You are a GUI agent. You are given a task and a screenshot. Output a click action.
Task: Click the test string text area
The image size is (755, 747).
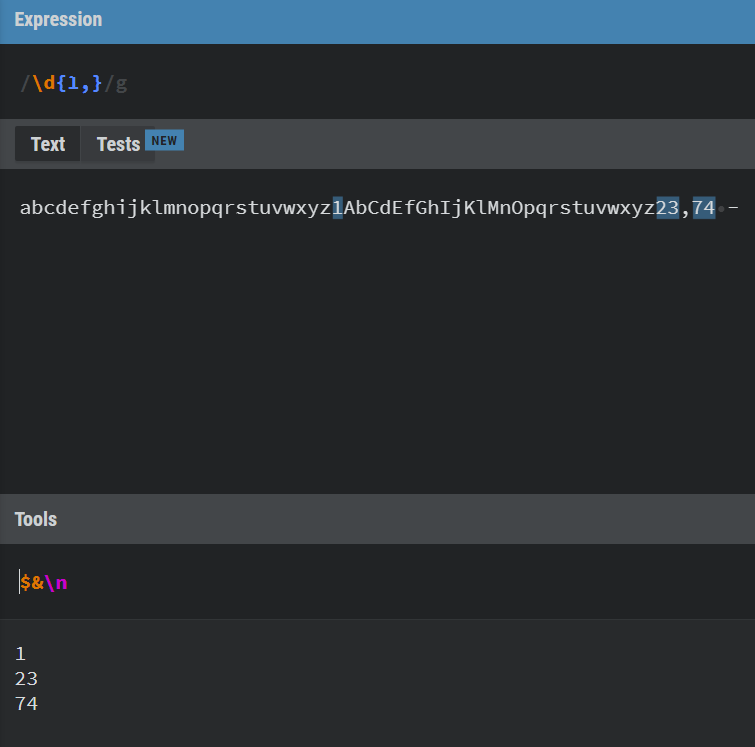[378, 331]
